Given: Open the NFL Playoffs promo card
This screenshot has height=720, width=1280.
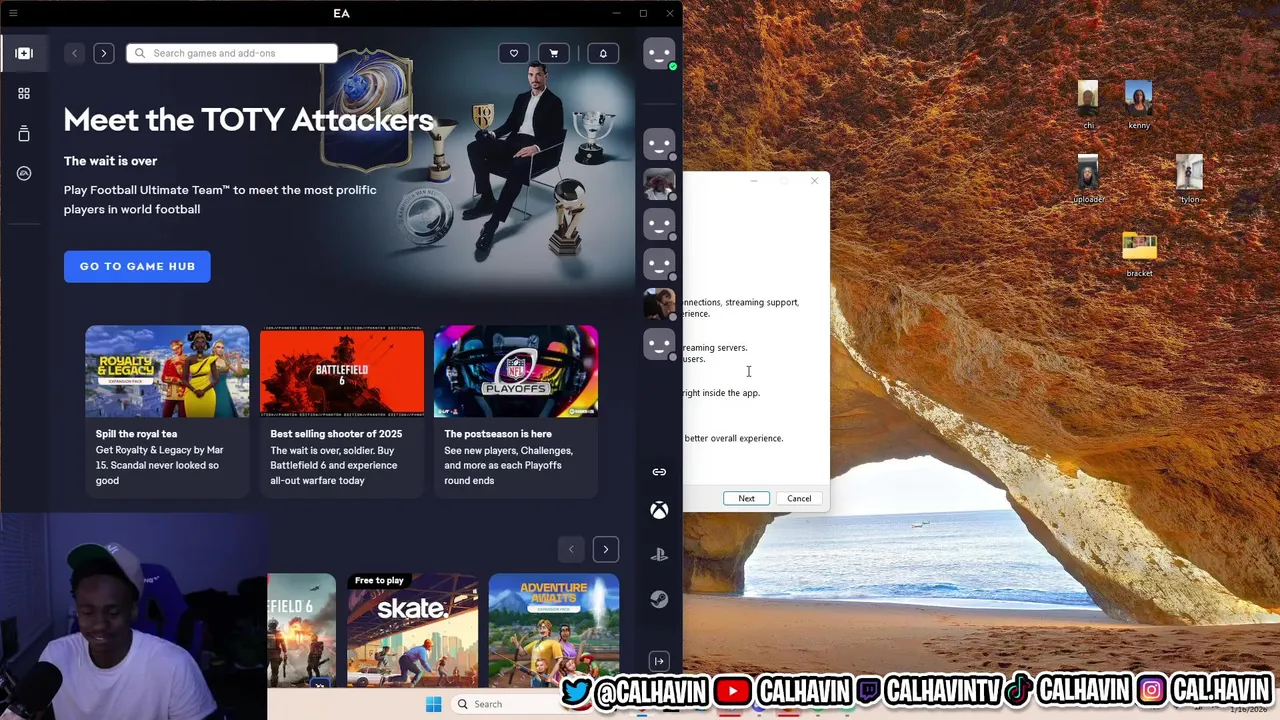Looking at the screenshot, I should tap(516, 412).
